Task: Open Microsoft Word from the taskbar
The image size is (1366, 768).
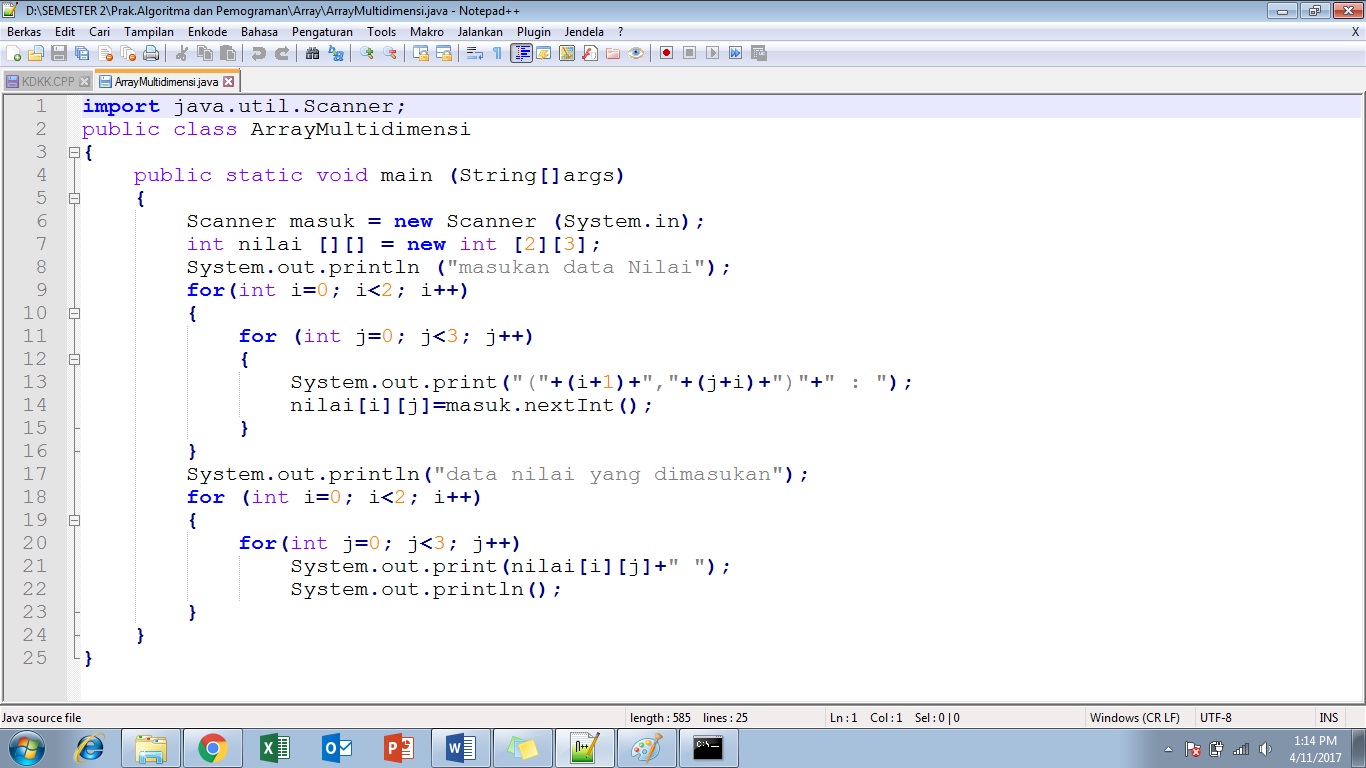Action: pos(460,747)
